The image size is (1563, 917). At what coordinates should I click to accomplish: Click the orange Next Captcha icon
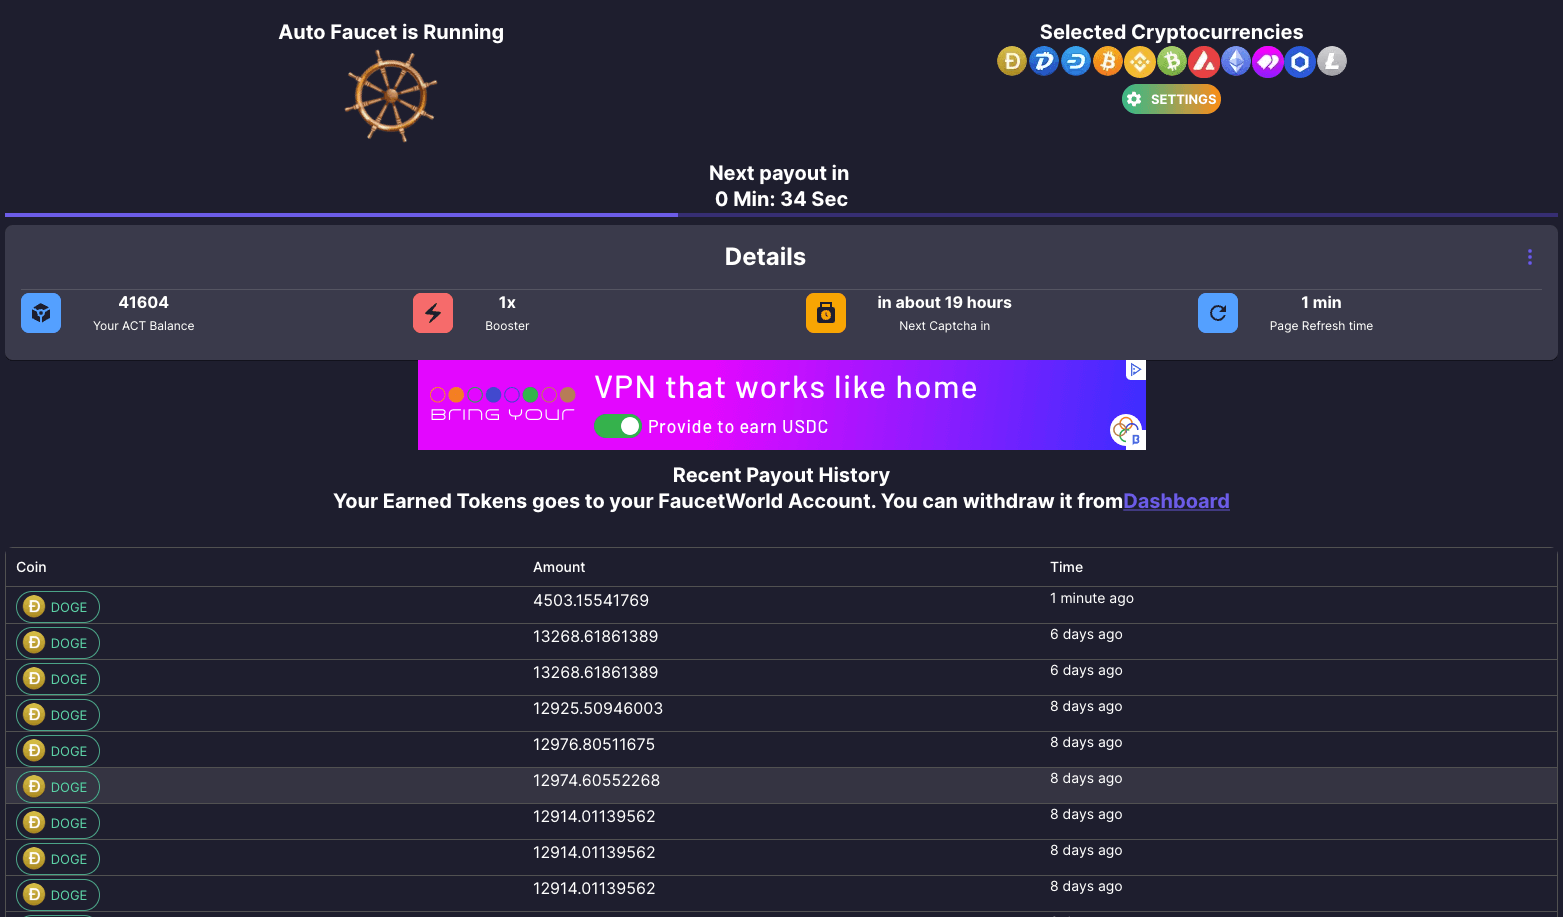point(825,313)
